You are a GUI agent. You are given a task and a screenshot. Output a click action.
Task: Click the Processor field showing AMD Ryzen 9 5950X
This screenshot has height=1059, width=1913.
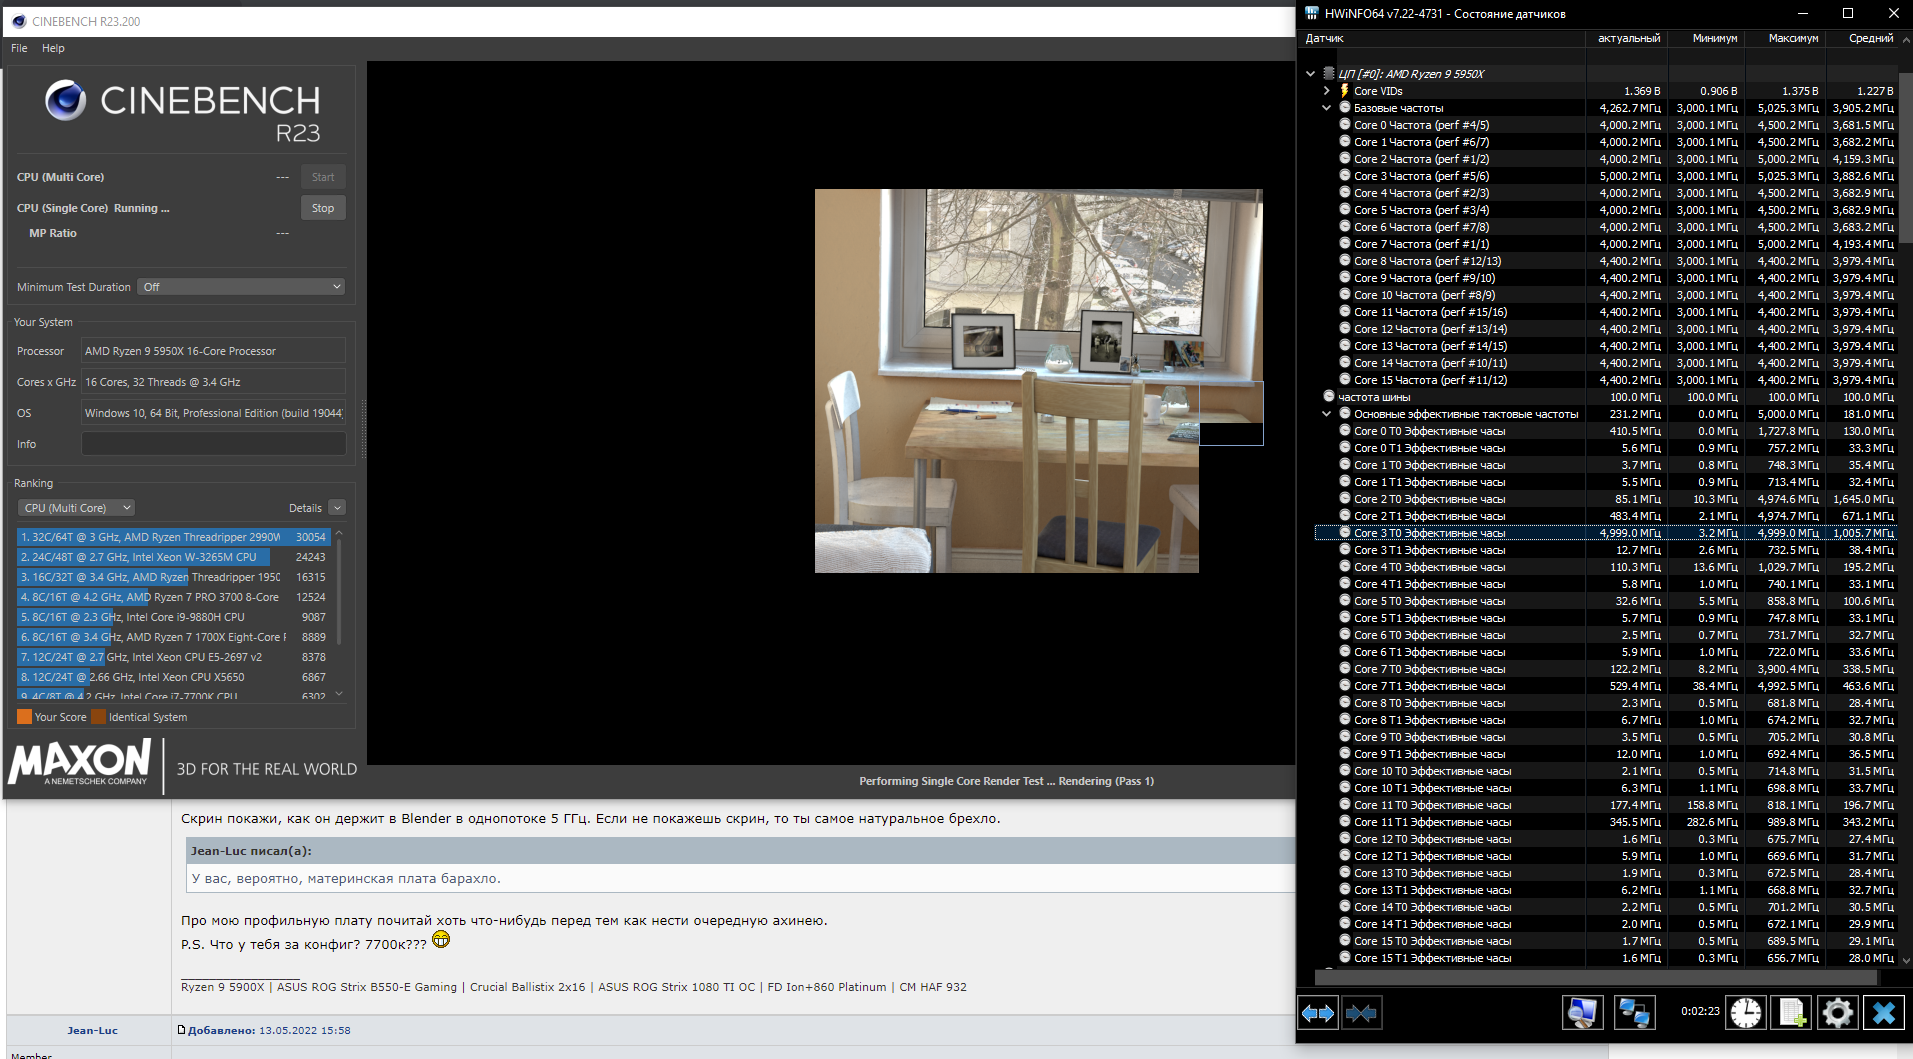point(213,351)
